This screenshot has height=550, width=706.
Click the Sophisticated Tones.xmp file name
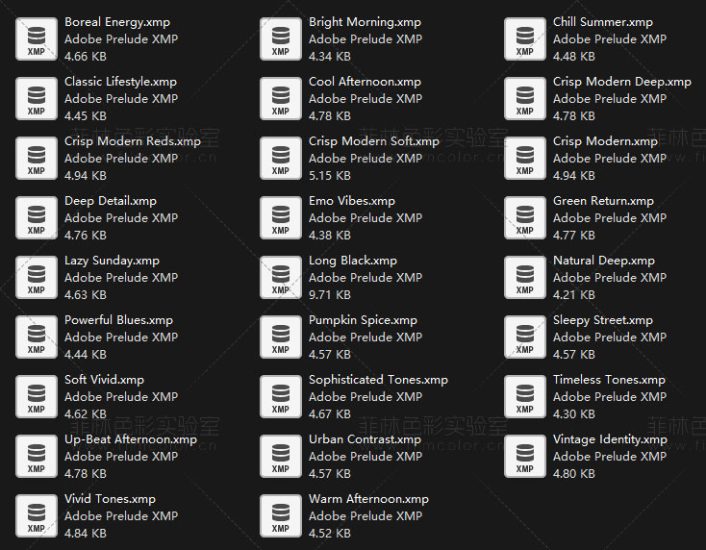coord(378,380)
